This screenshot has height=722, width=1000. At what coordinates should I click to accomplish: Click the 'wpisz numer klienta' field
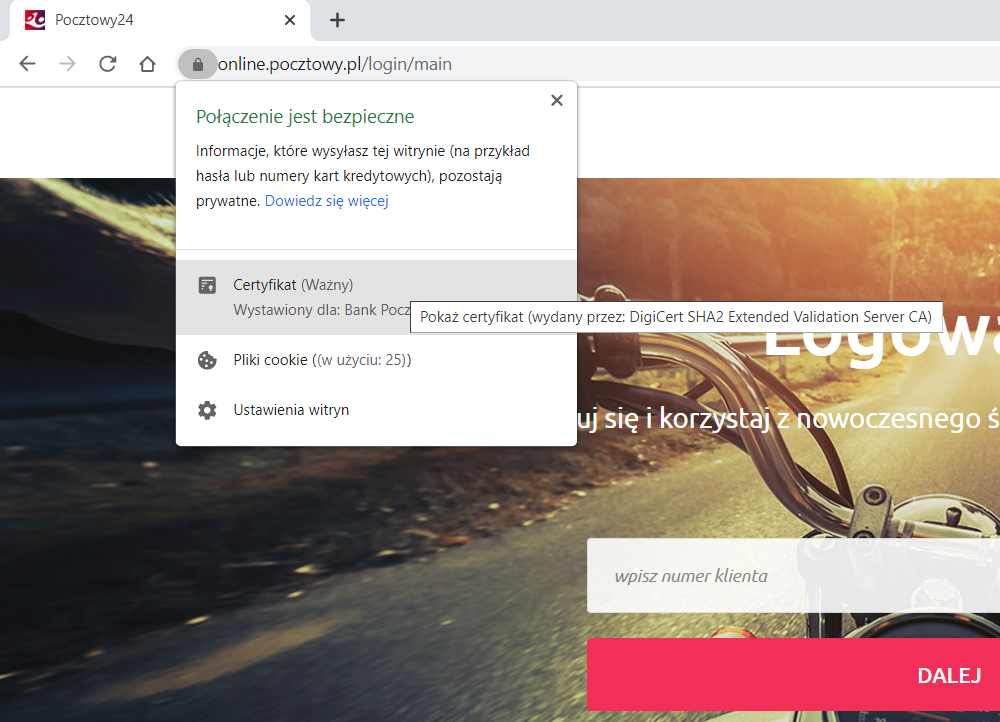793,576
